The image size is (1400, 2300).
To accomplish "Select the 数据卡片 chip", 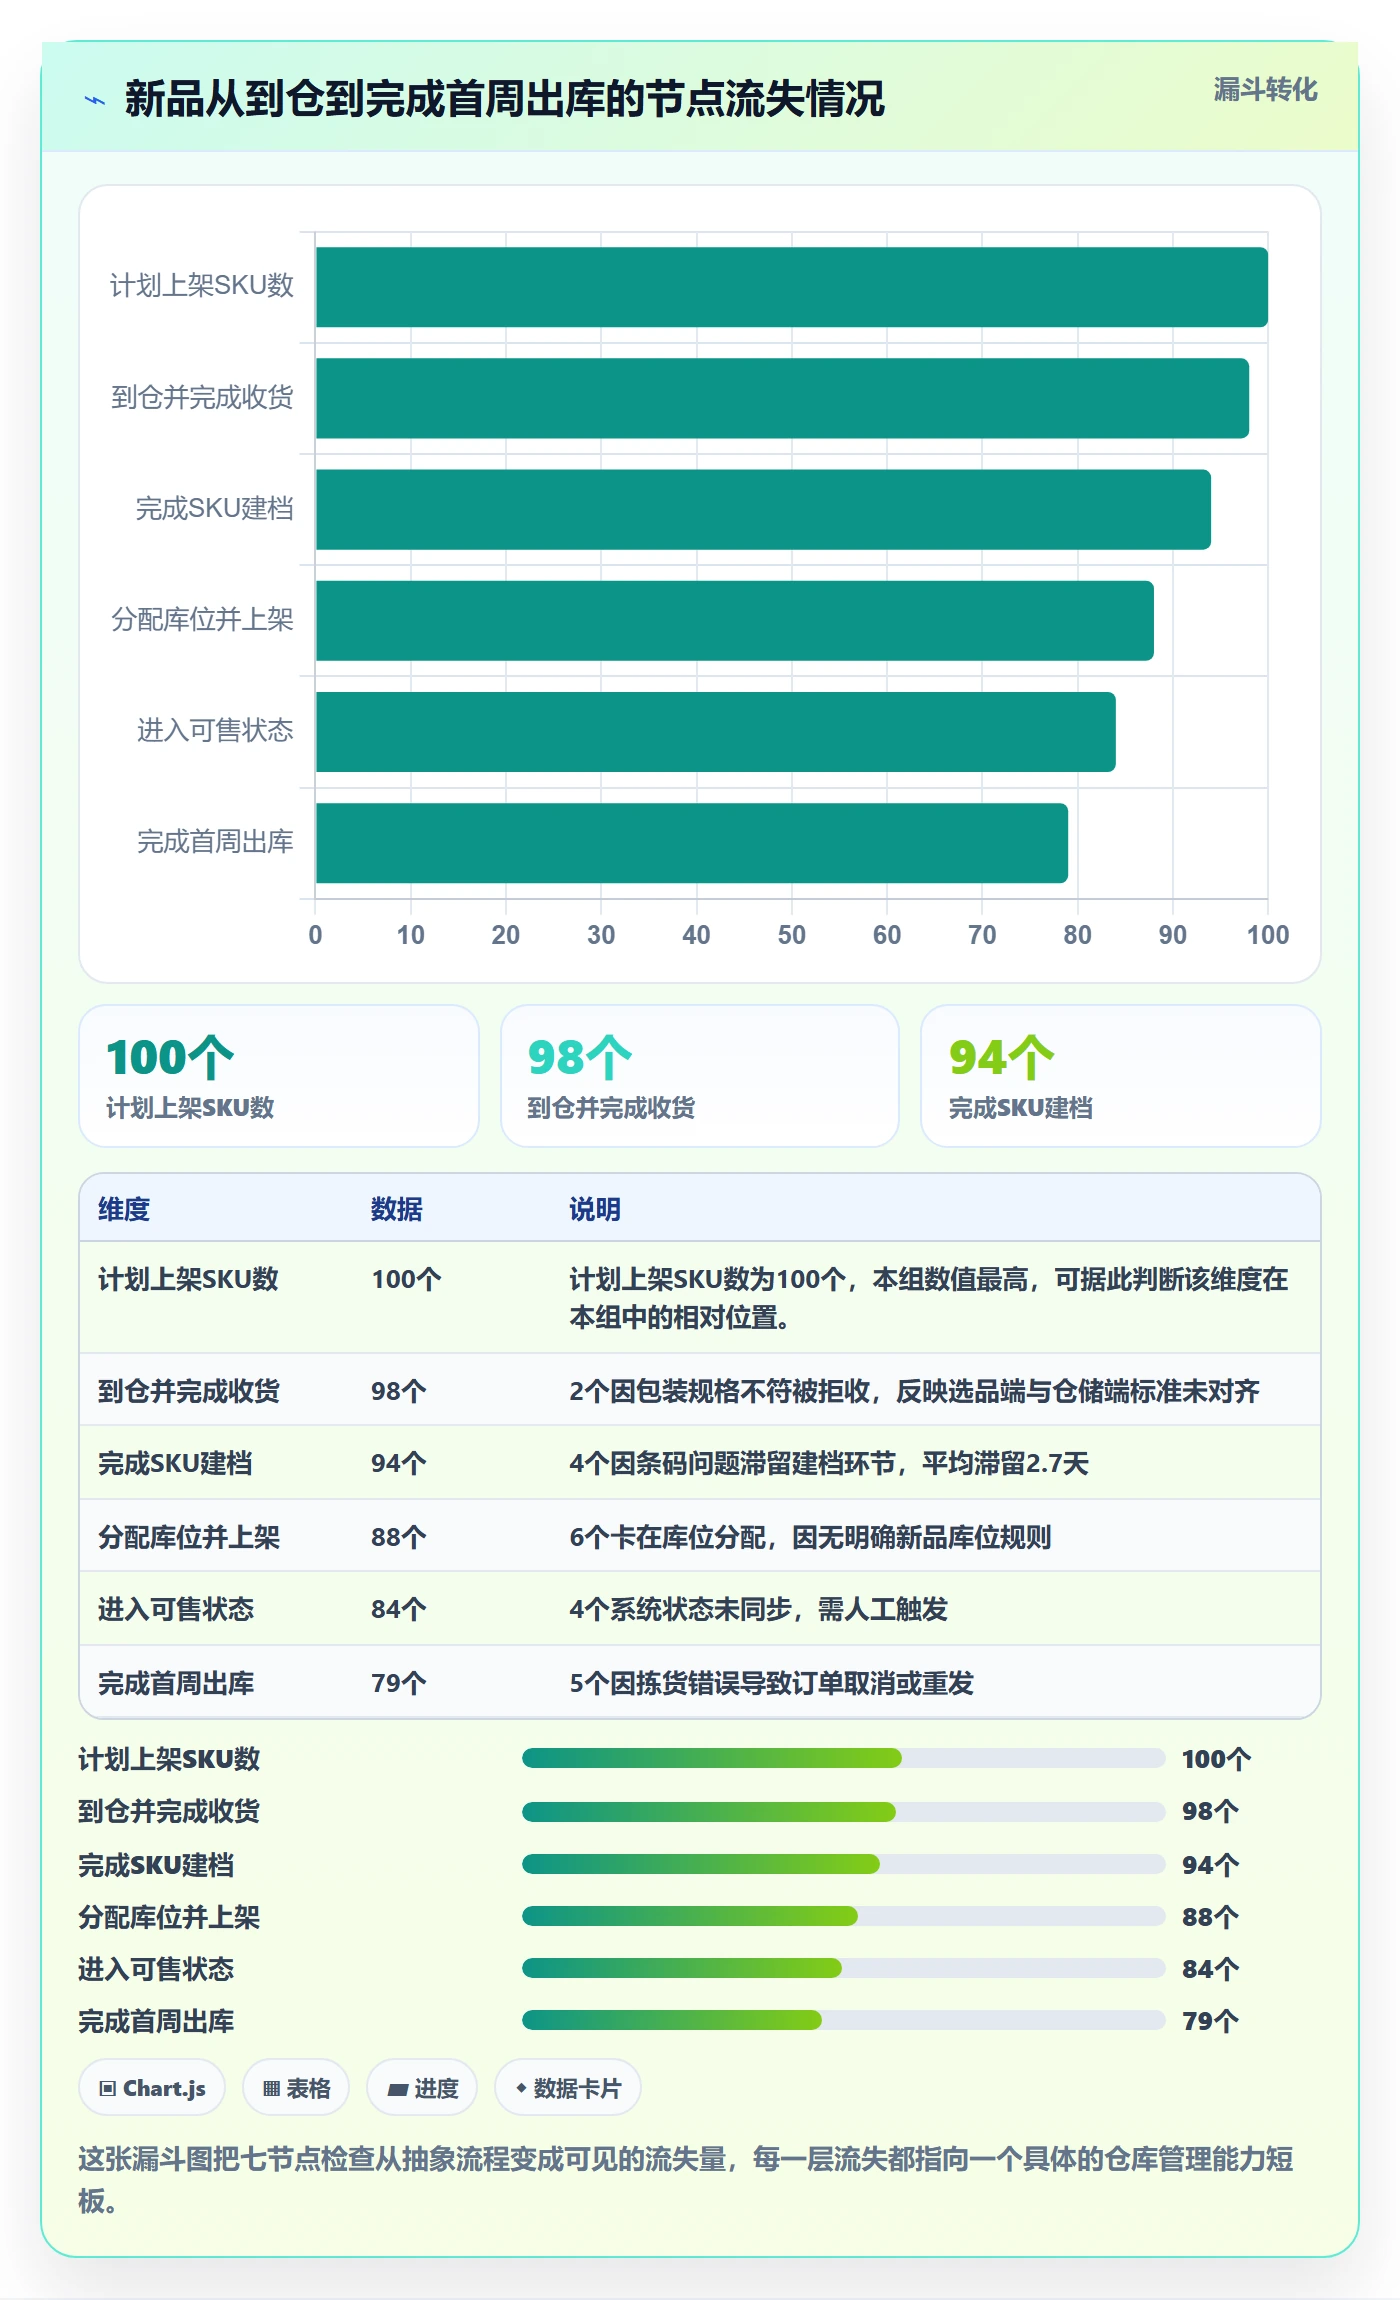I will [x=568, y=2088].
